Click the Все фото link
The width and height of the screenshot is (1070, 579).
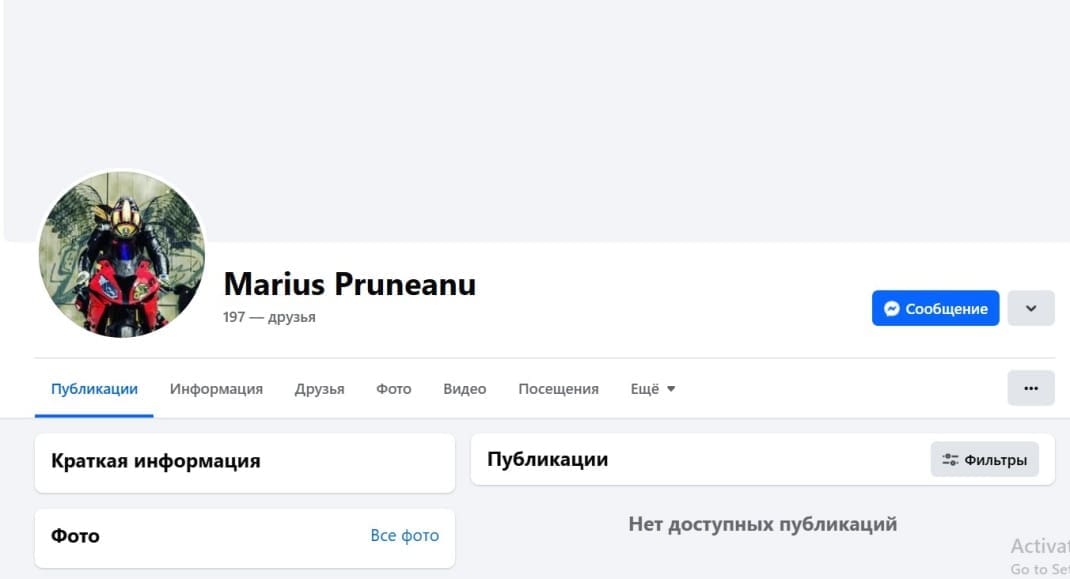click(404, 536)
